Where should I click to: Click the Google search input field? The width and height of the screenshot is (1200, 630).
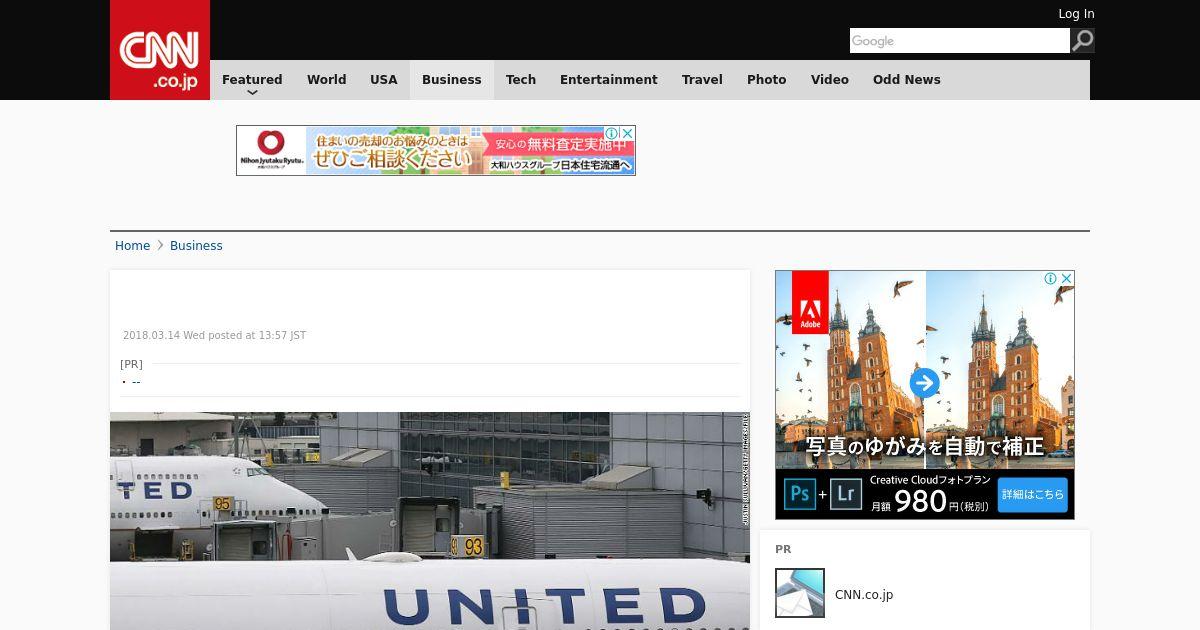pyautogui.click(x=960, y=41)
